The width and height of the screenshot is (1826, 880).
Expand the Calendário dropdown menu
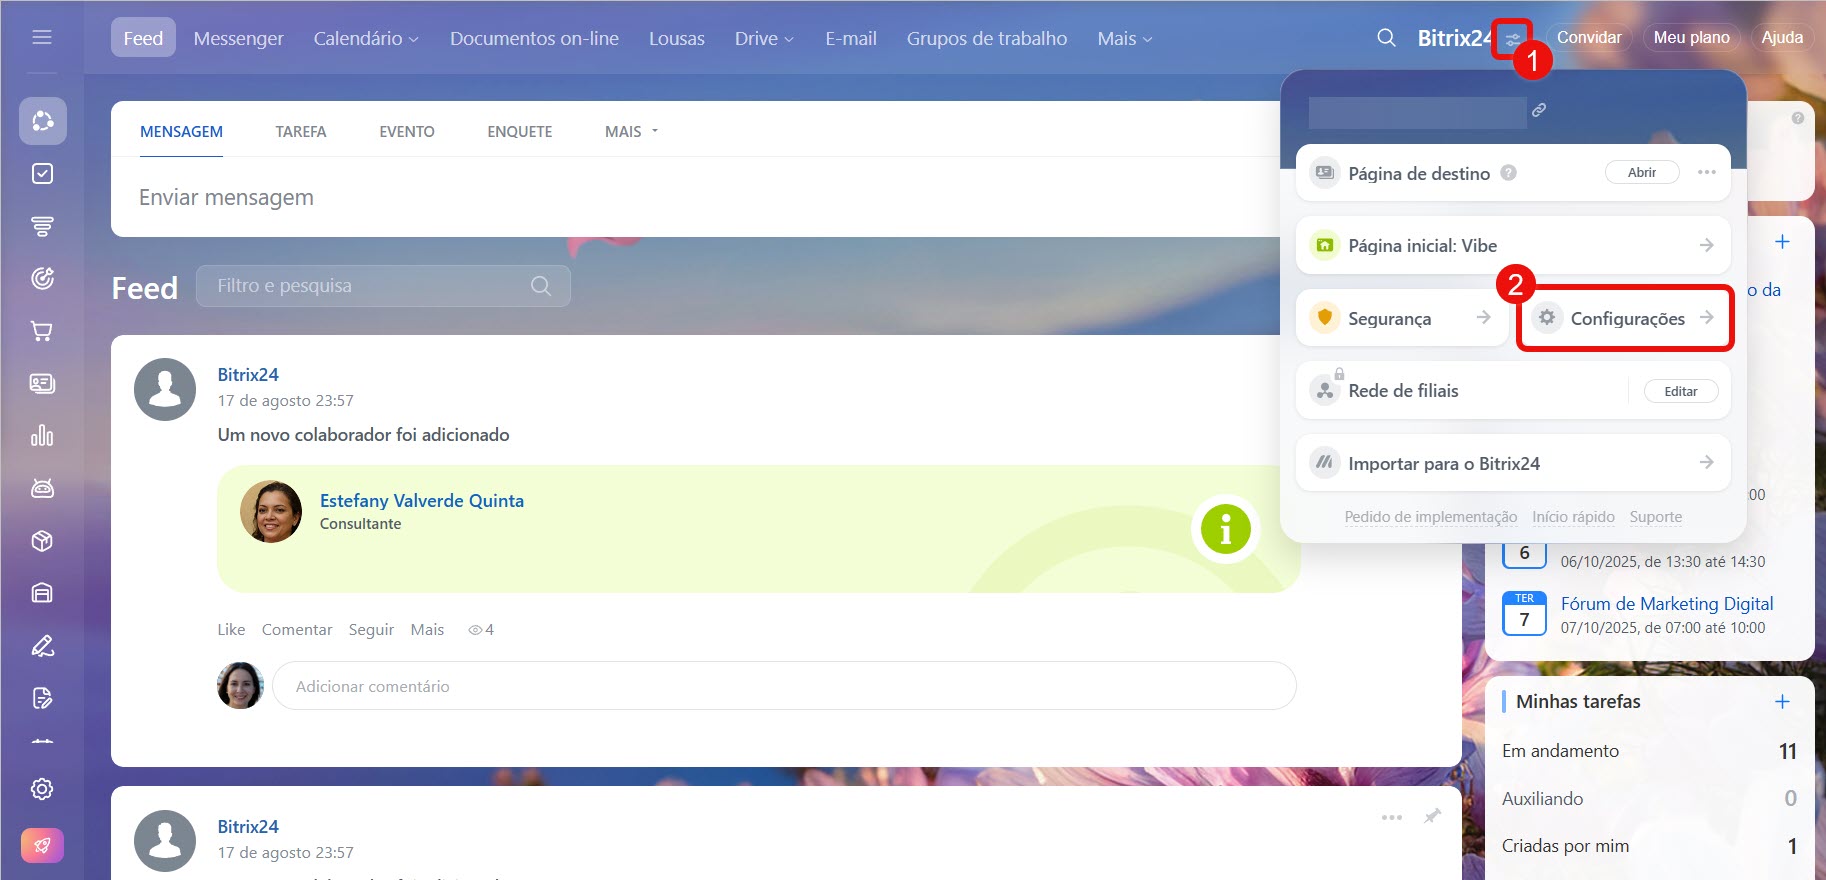coord(366,38)
